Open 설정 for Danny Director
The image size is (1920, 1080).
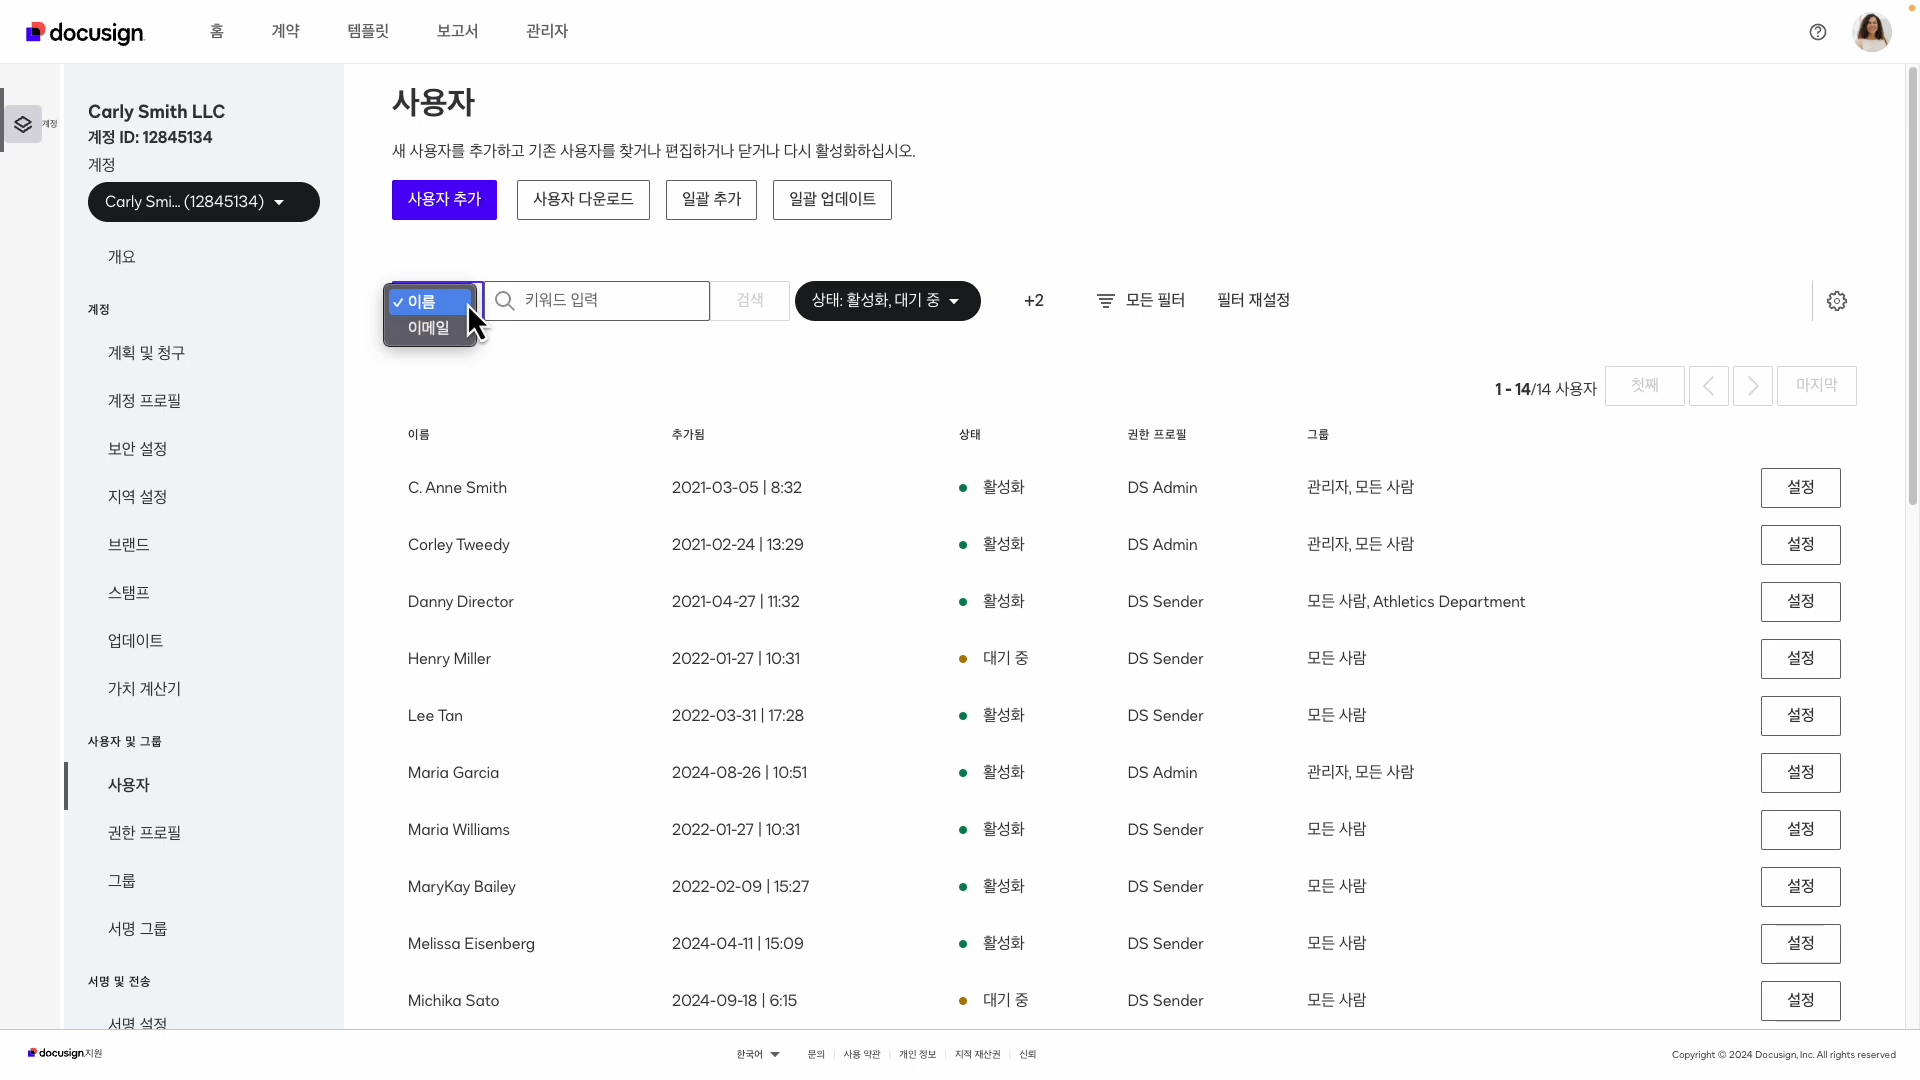click(1801, 602)
